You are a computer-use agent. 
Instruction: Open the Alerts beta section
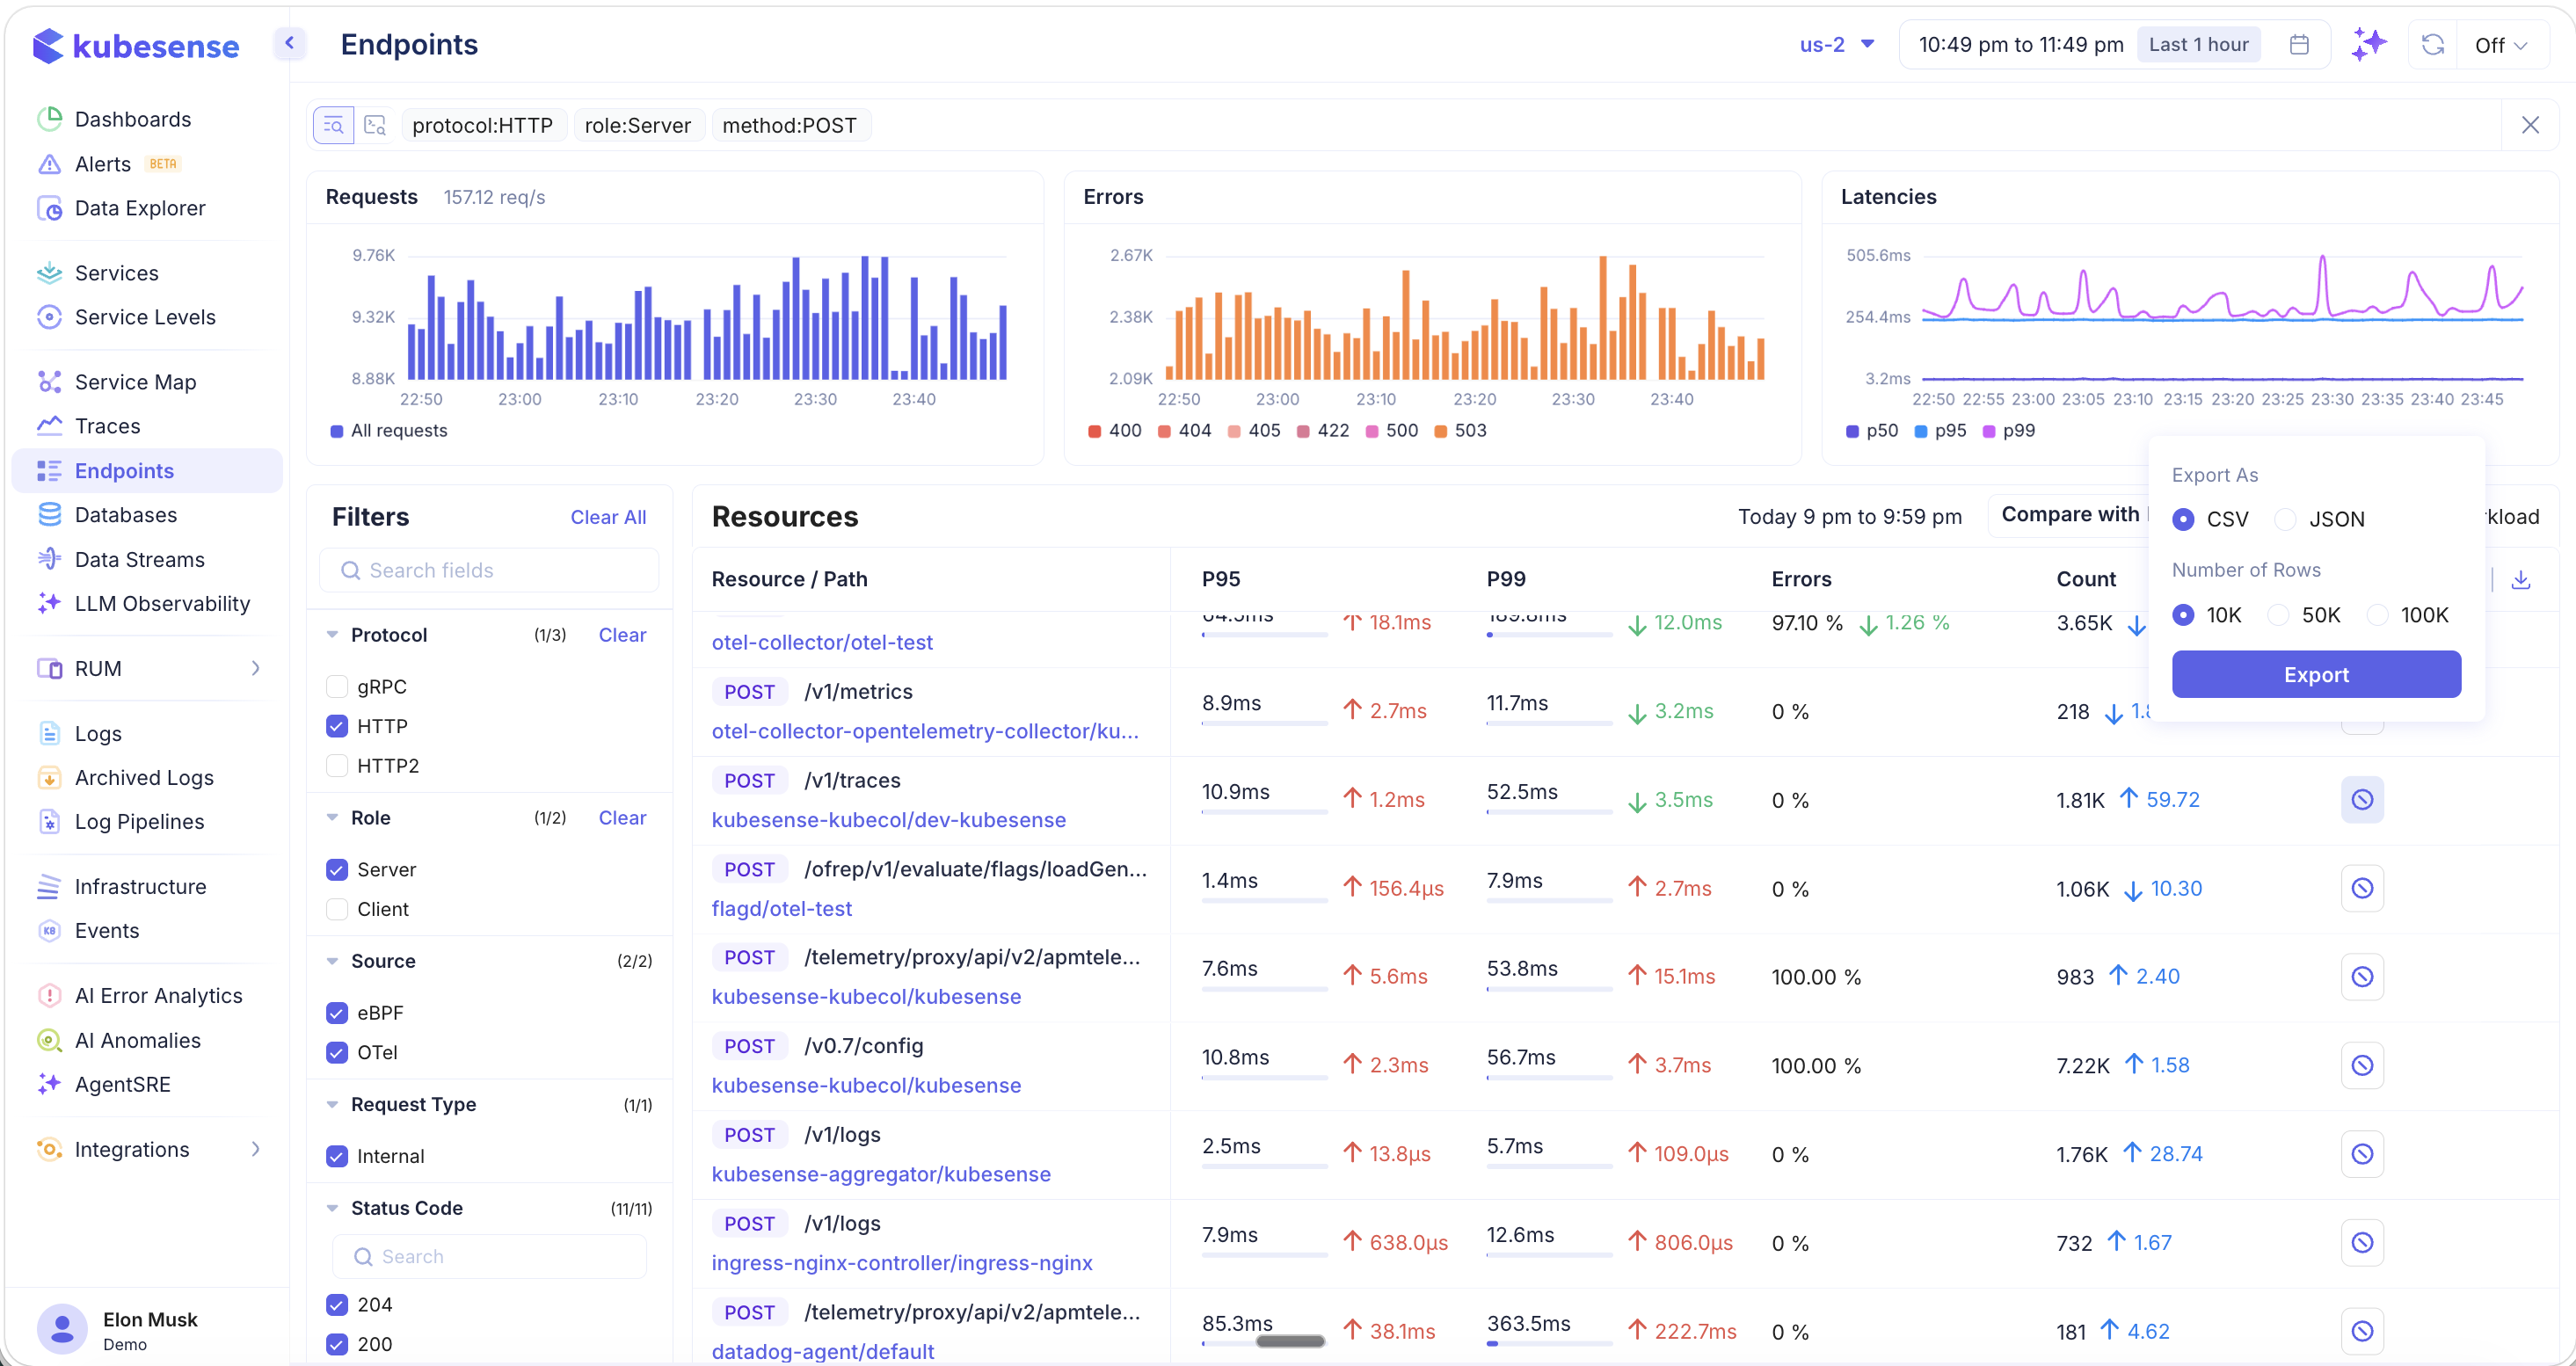click(103, 163)
